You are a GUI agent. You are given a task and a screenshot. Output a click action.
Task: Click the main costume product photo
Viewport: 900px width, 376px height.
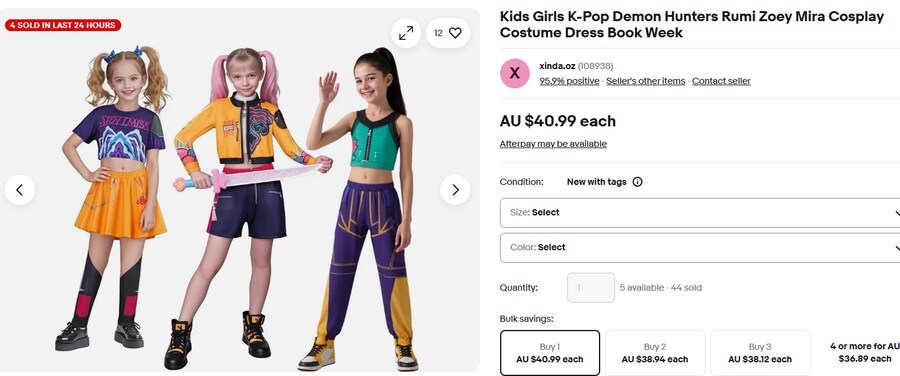(x=239, y=189)
